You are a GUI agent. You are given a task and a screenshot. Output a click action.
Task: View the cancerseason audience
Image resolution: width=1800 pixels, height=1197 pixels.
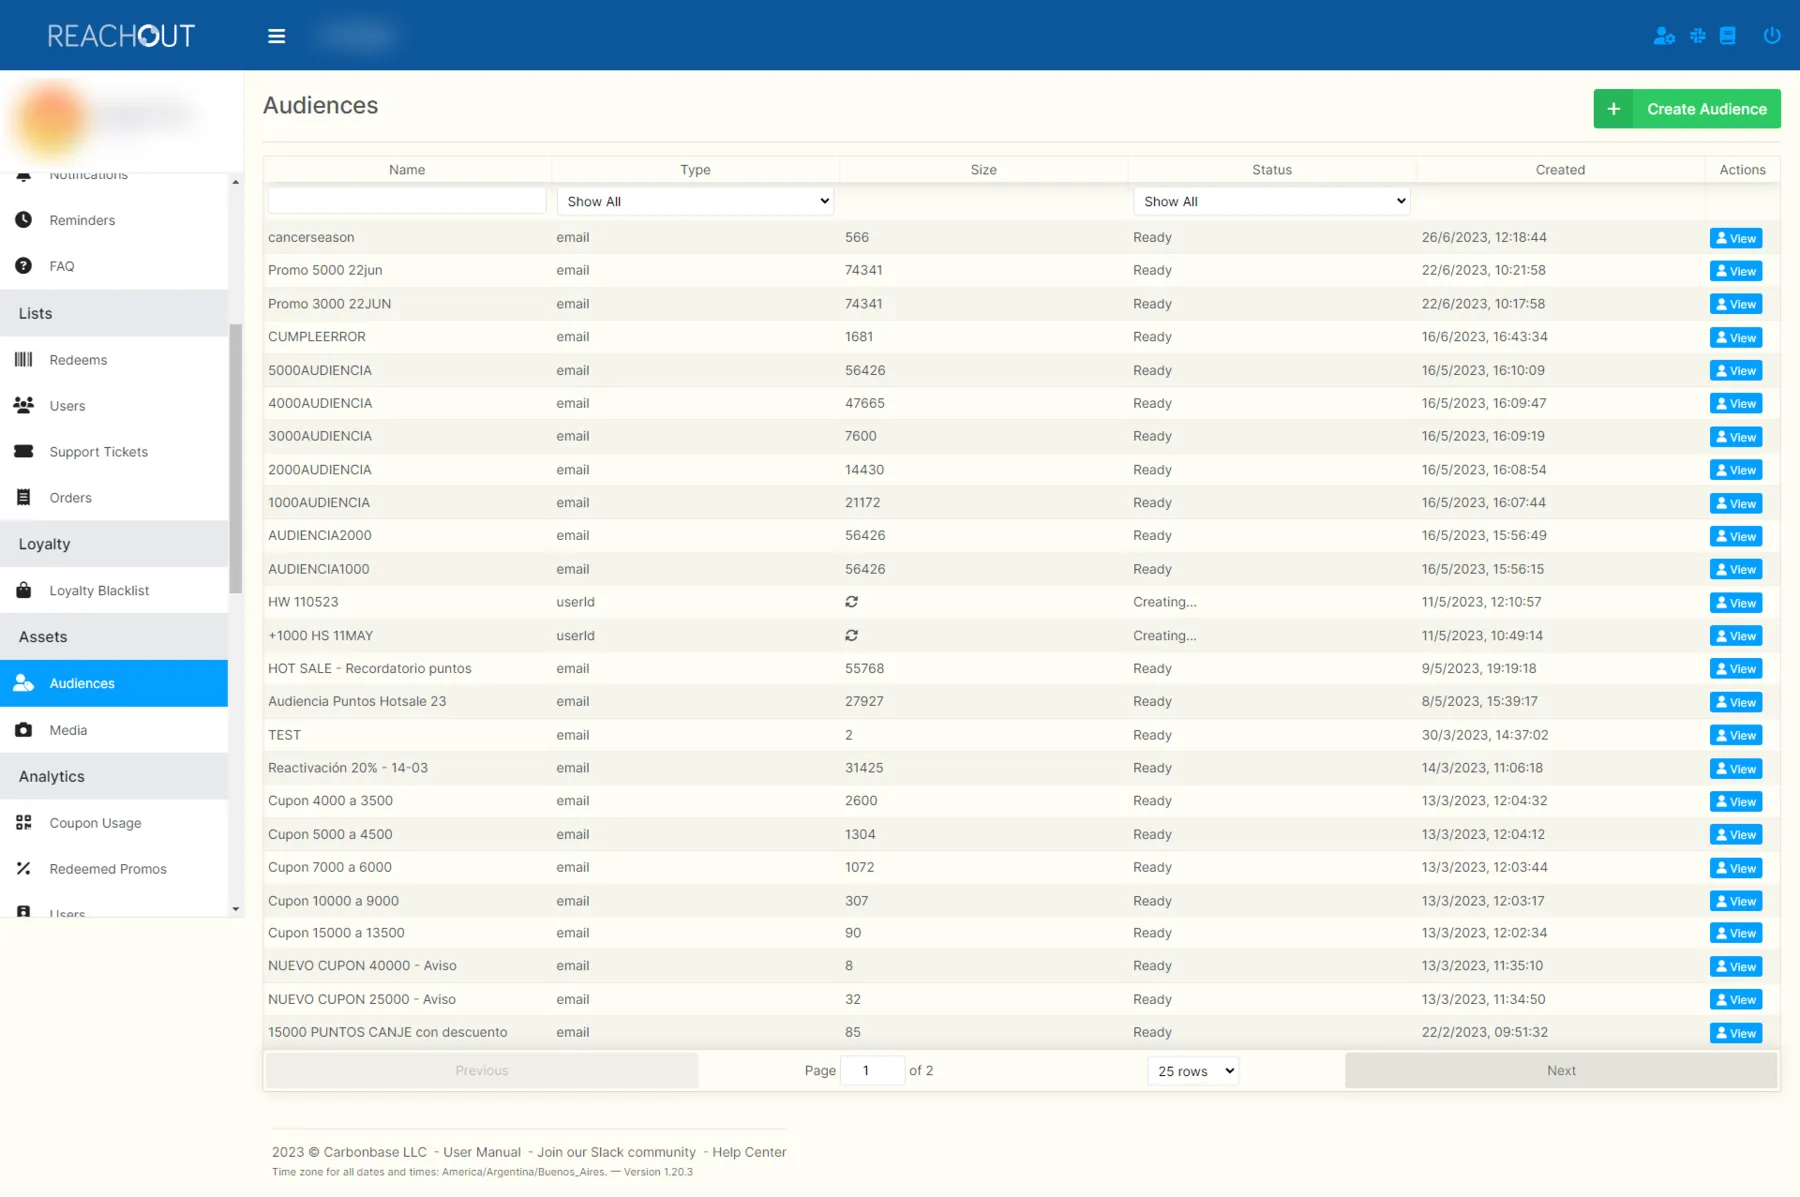(1736, 238)
